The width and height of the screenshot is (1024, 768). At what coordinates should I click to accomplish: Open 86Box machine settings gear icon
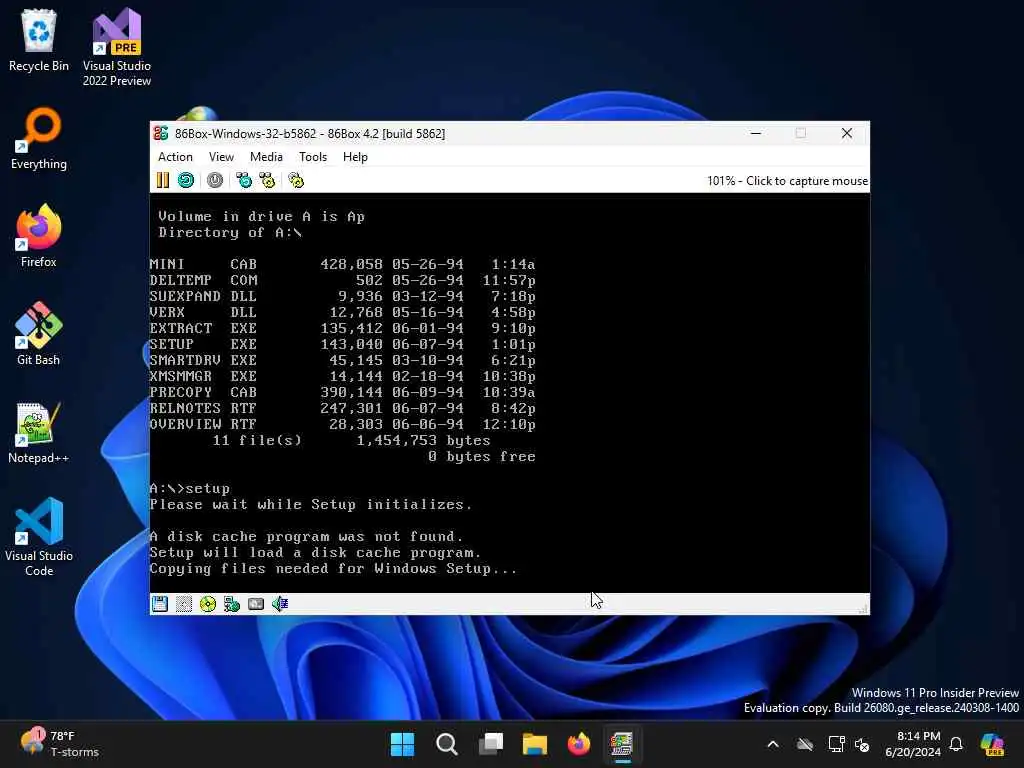click(296, 180)
